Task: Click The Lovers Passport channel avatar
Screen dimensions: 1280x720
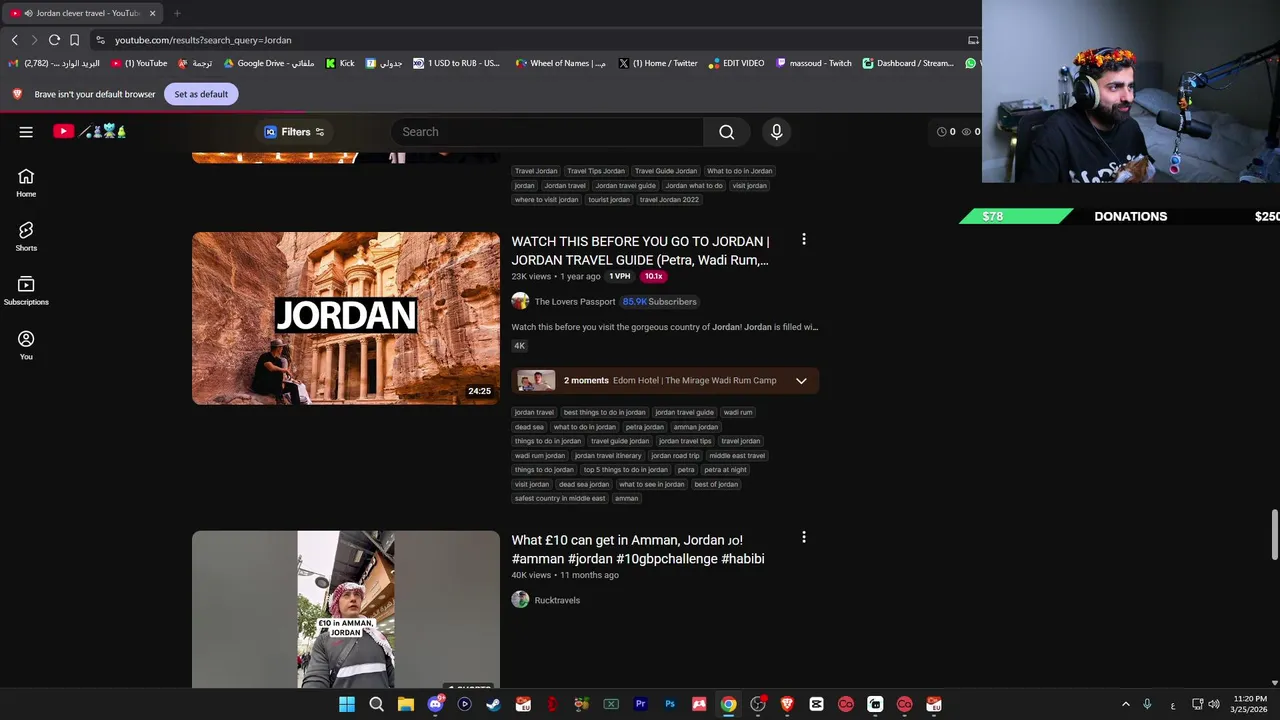Action: coord(520,301)
